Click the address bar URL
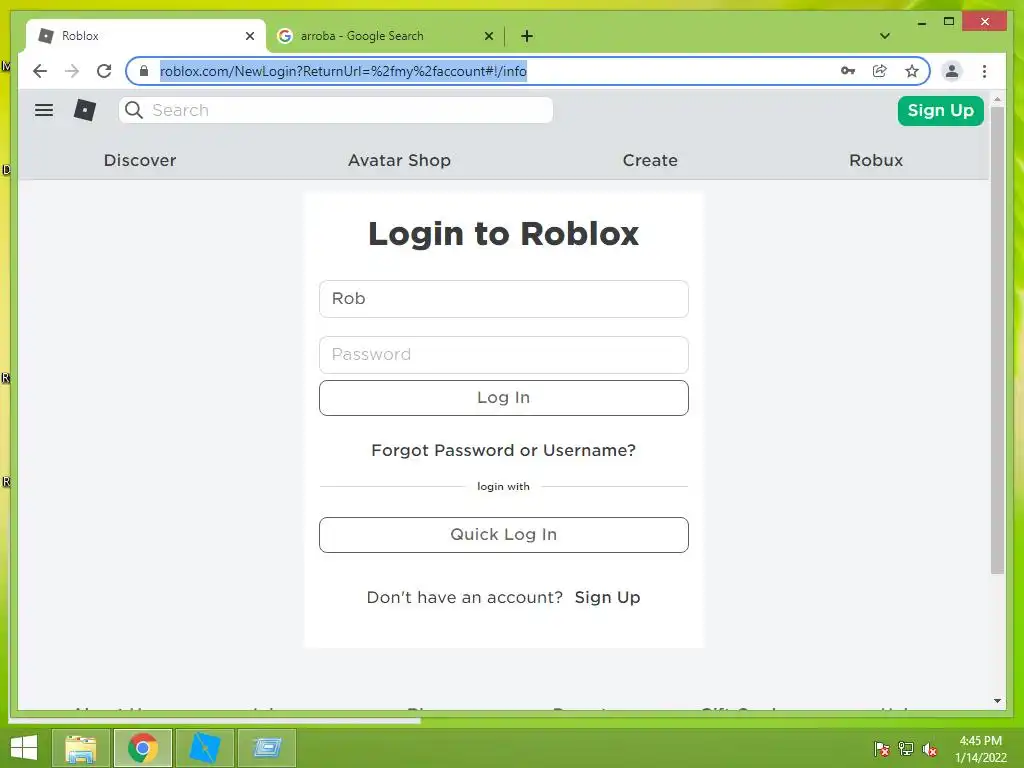 click(x=344, y=71)
